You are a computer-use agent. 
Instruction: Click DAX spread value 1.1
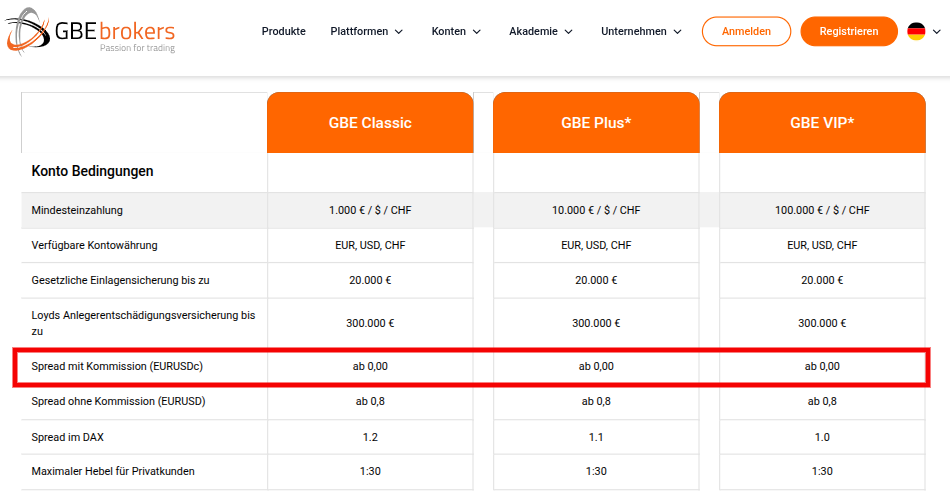point(596,437)
